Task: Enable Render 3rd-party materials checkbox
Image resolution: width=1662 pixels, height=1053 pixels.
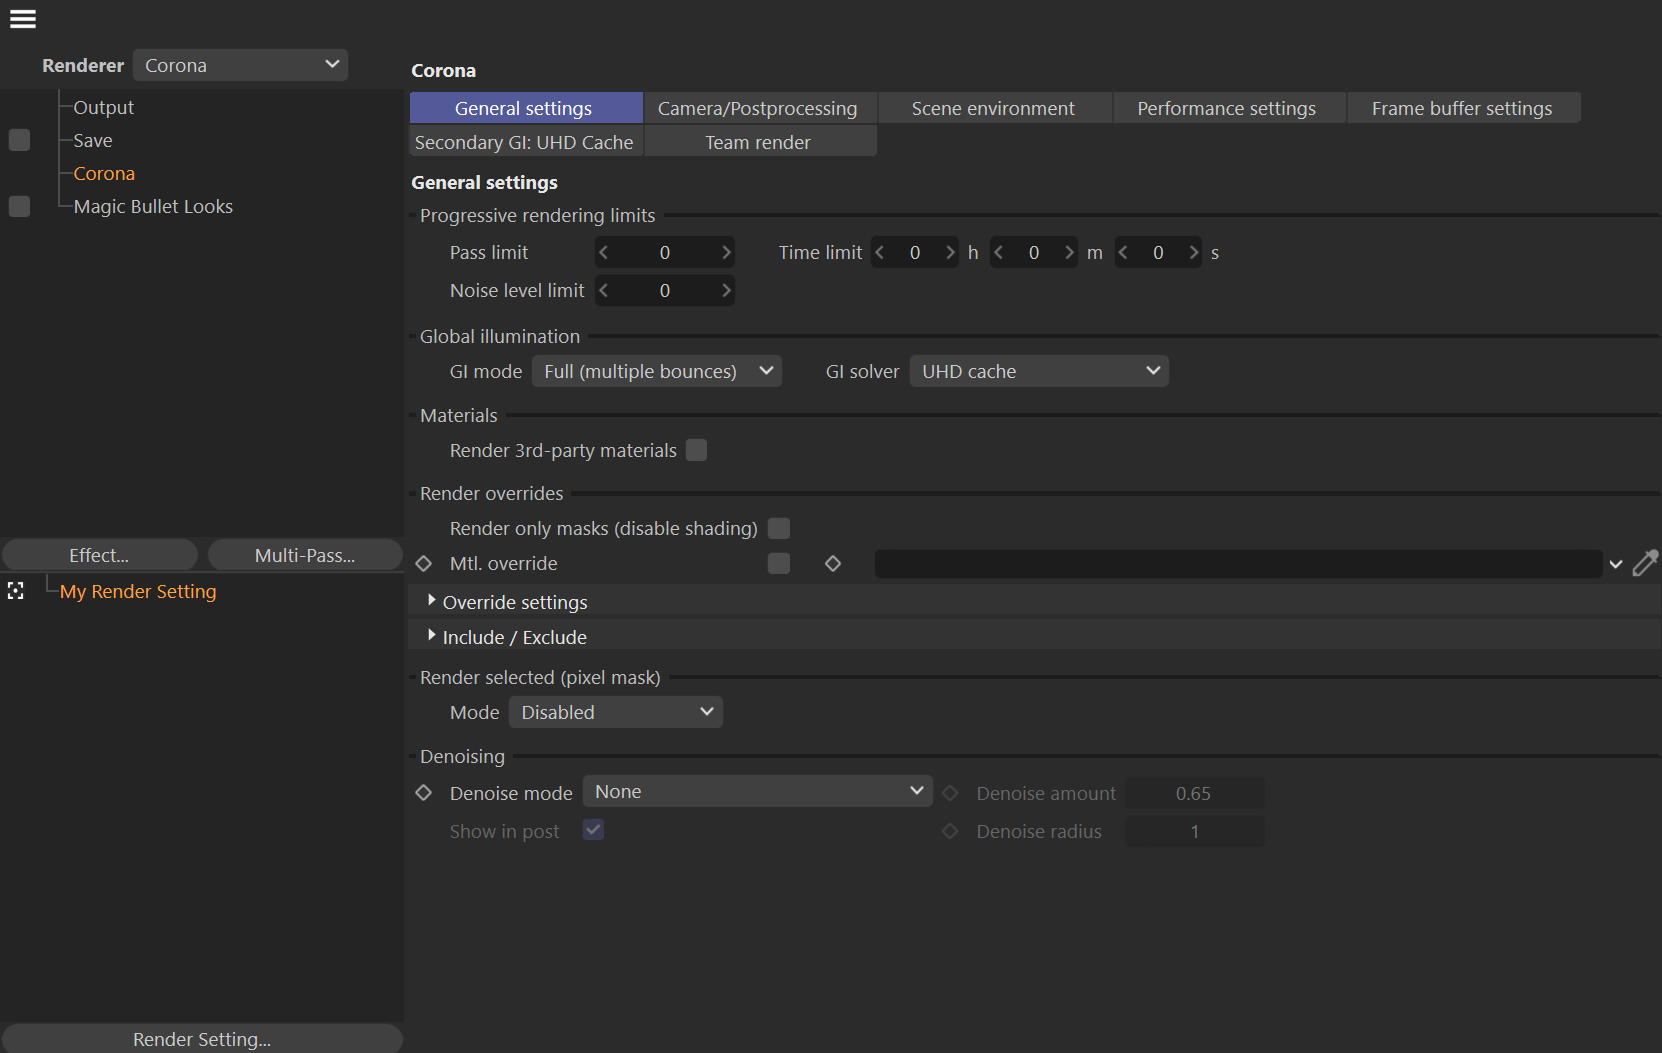Action: (696, 450)
